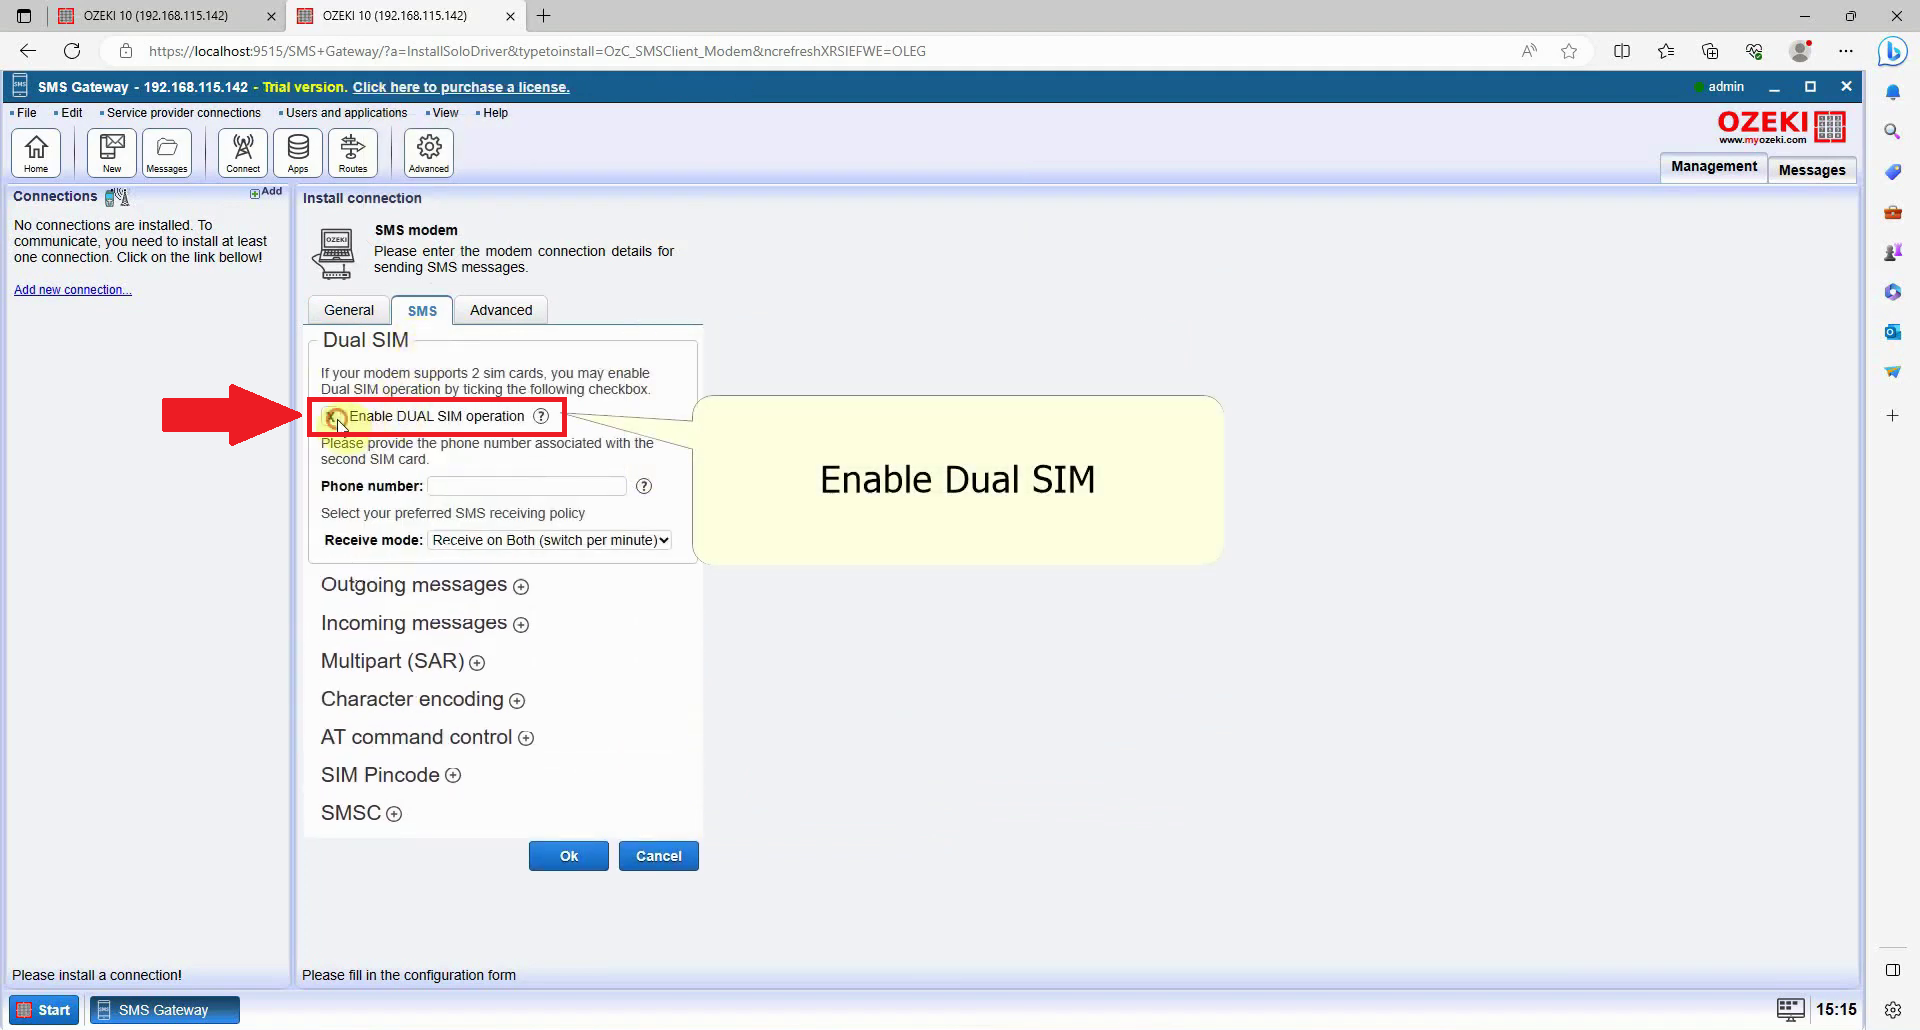Click the Start button
1920x1030 pixels.
pos(44,1010)
